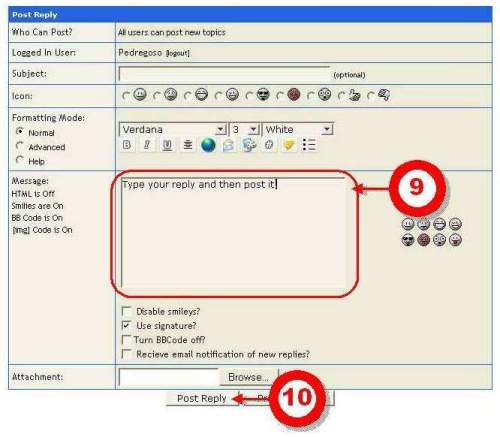This screenshot has height=437, width=500.
Task: Click the HTML is Off status text
Action: pos(33,194)
